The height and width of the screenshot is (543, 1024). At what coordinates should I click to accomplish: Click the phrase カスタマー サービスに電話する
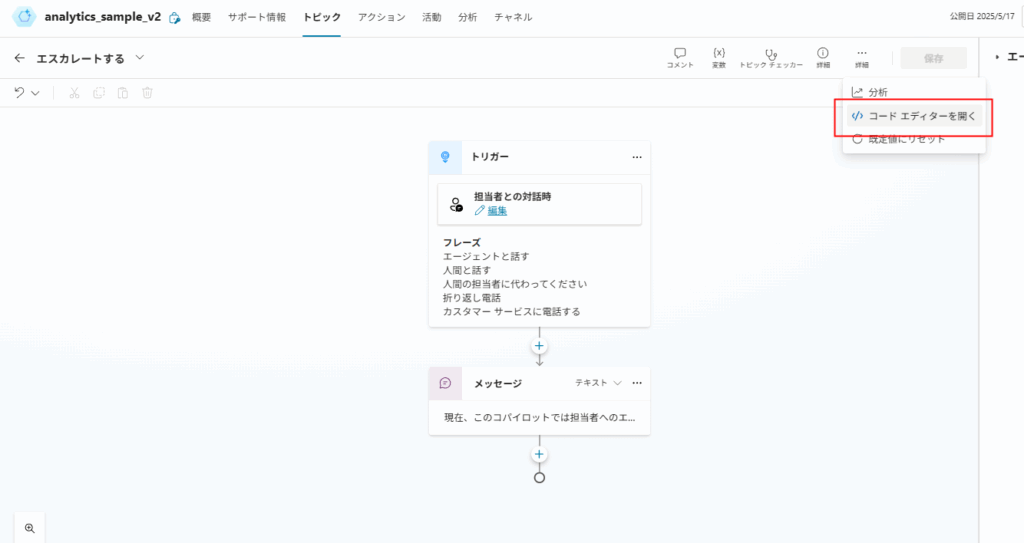pos(511,312)
